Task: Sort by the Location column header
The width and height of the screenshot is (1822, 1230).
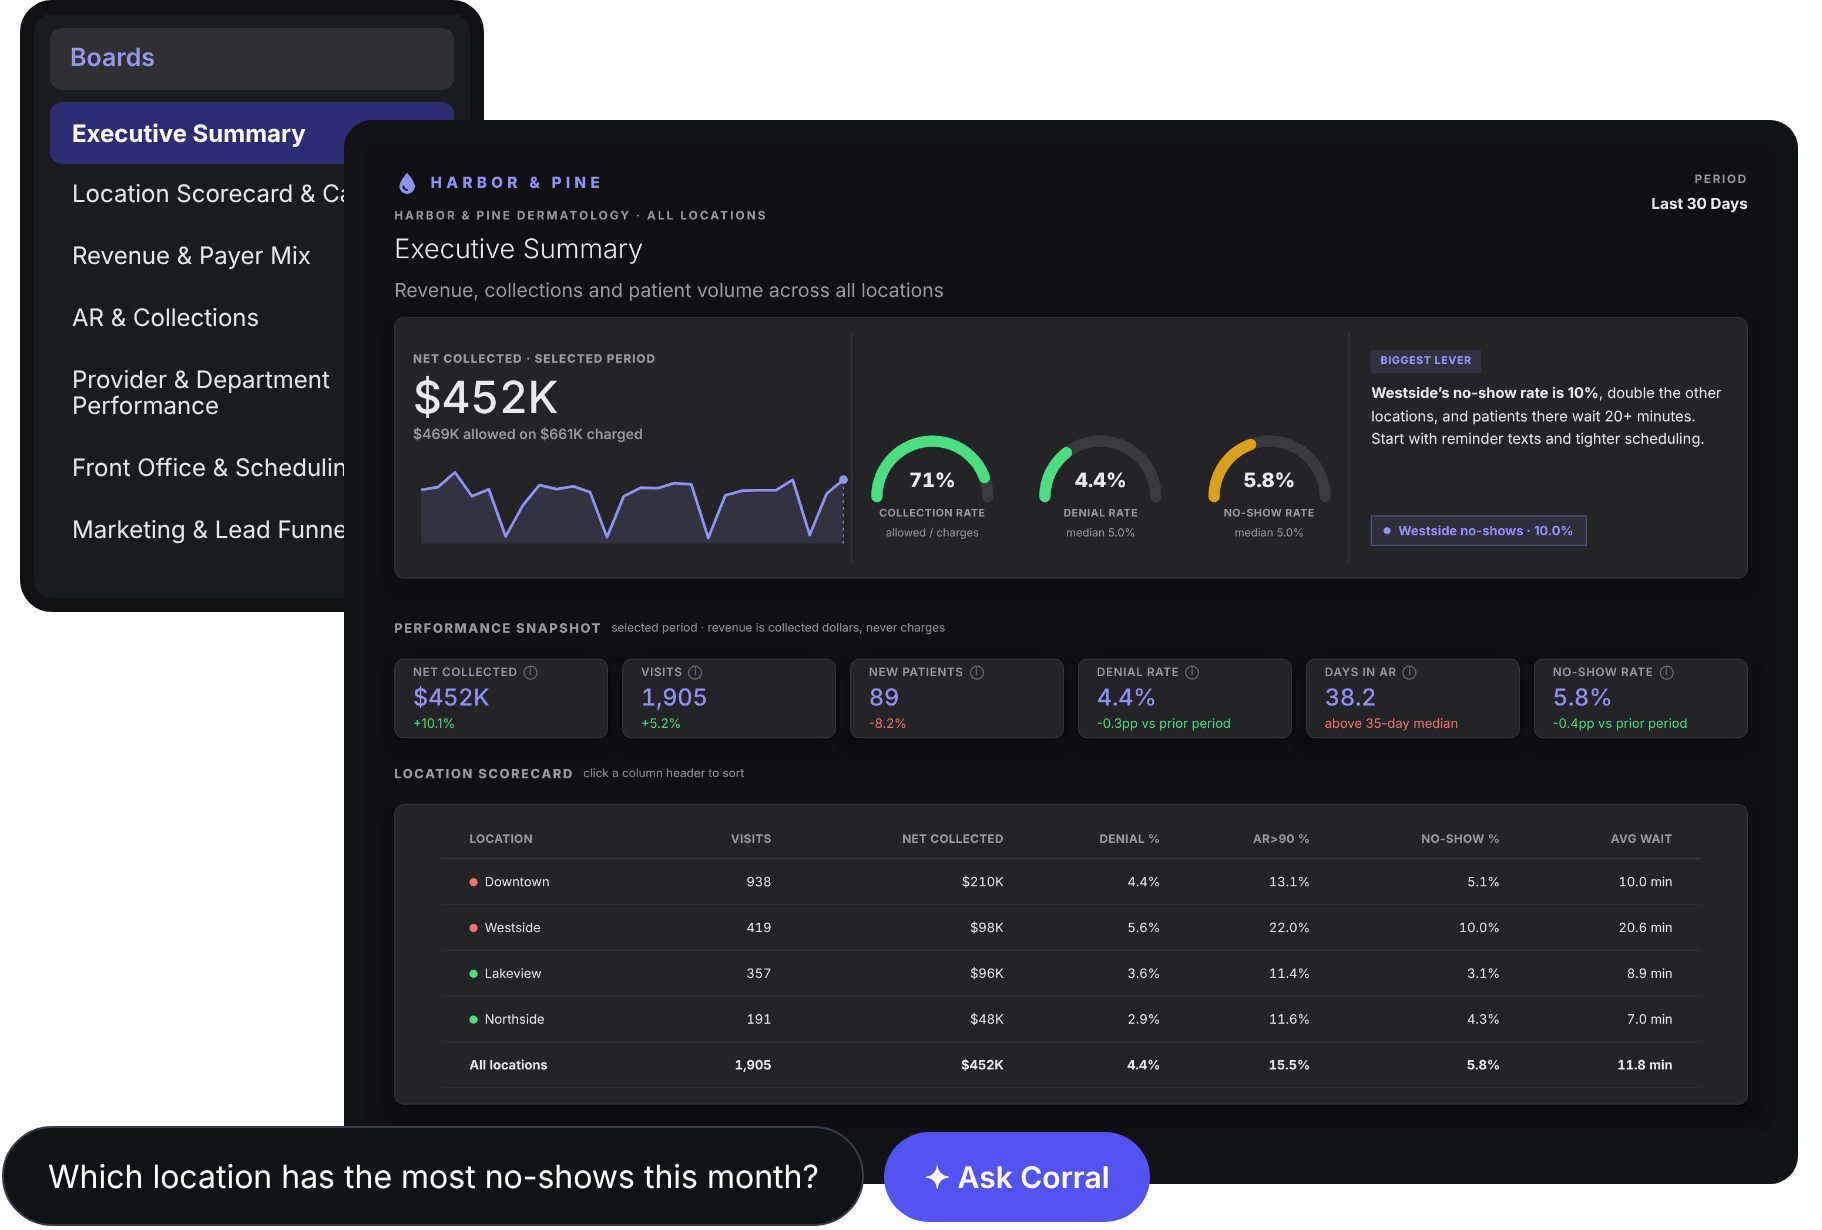Action: coord(501,839)
